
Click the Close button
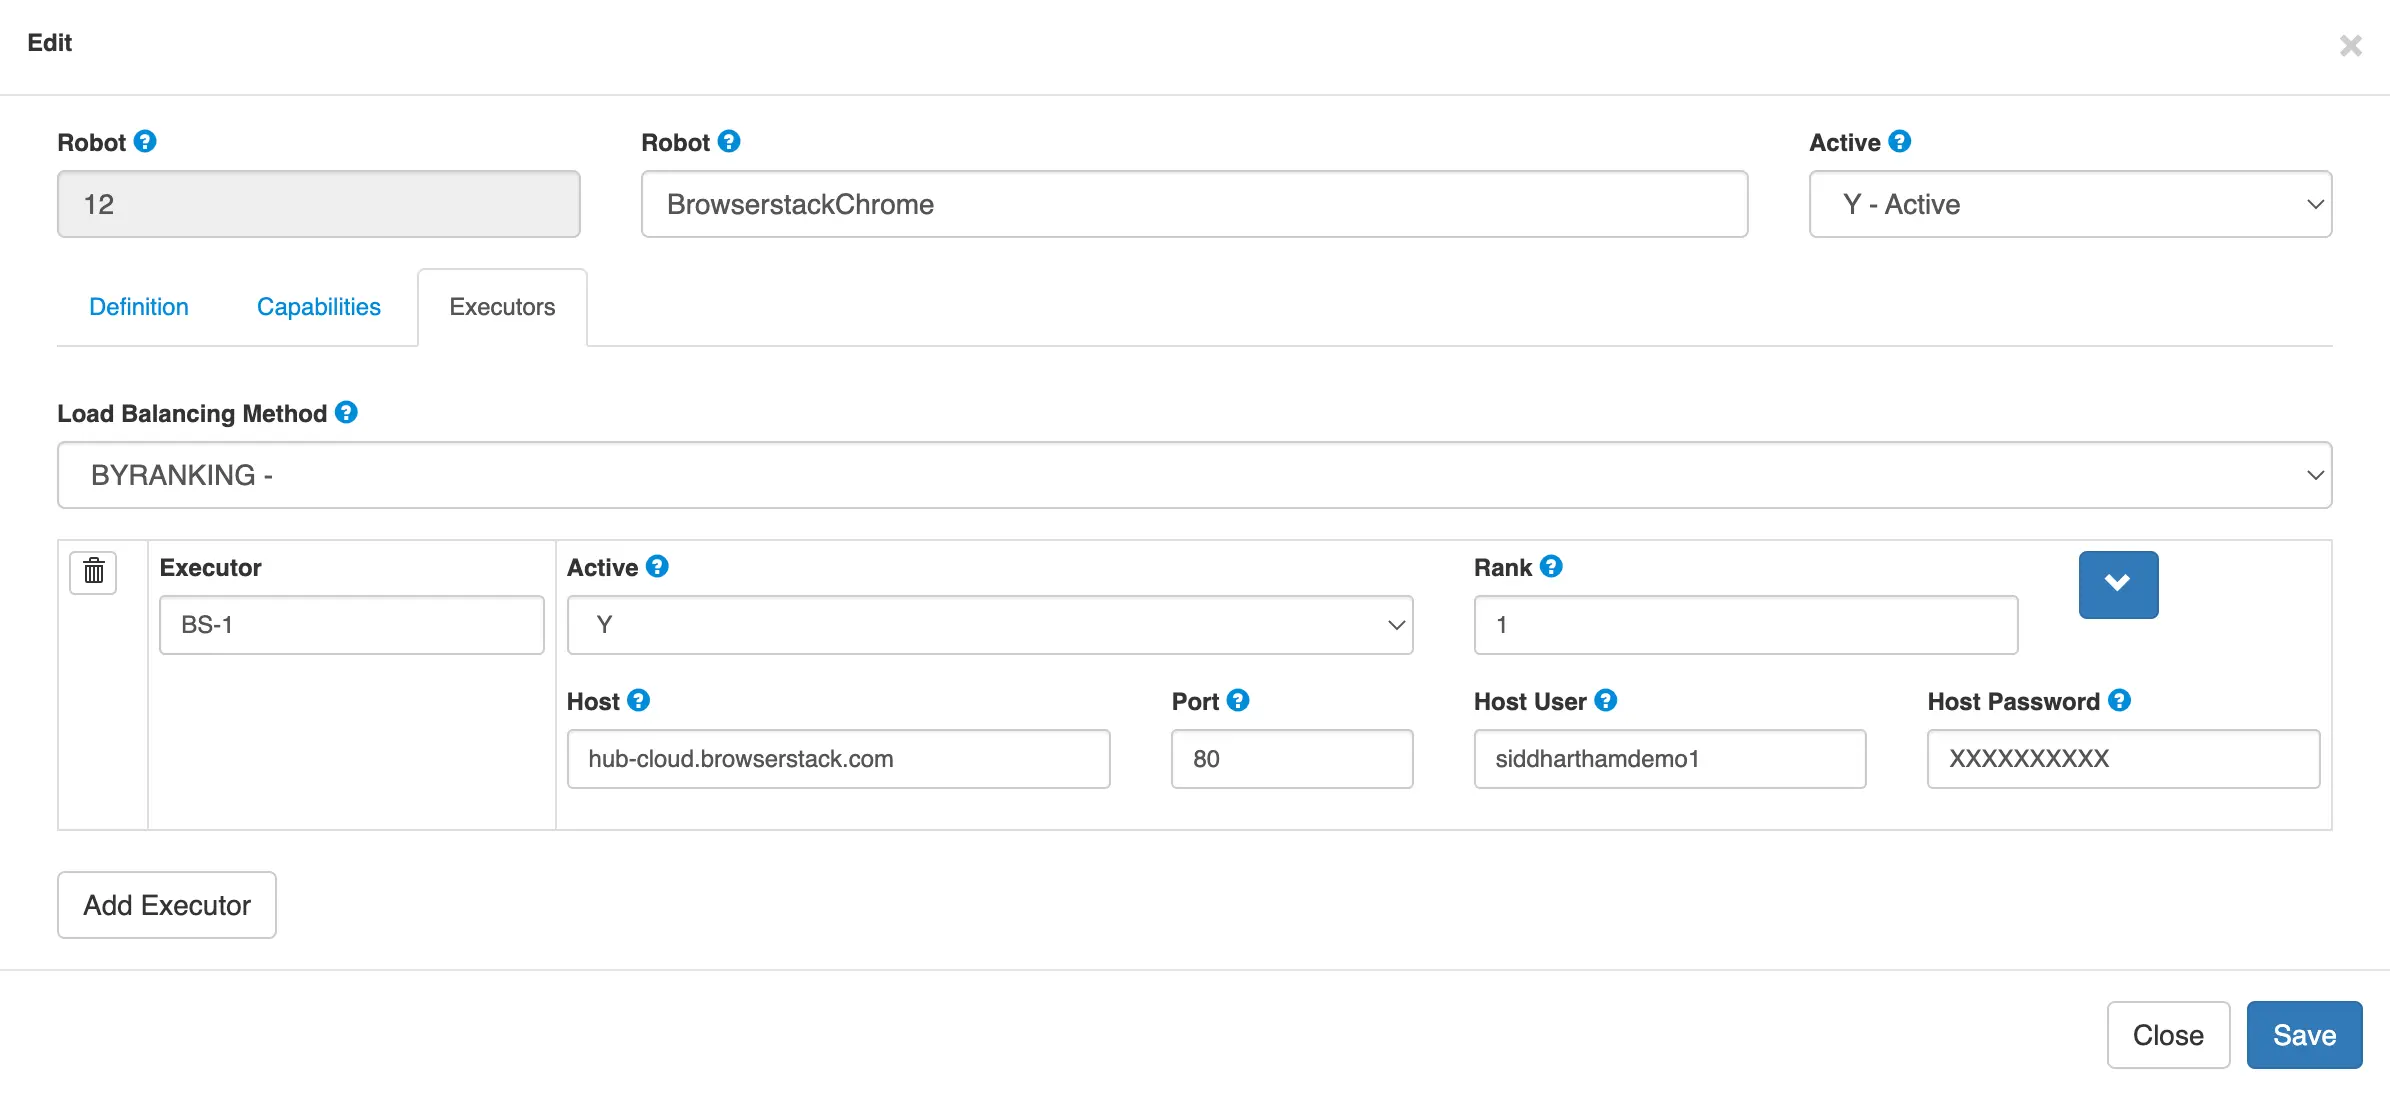coord(2168,1035)
